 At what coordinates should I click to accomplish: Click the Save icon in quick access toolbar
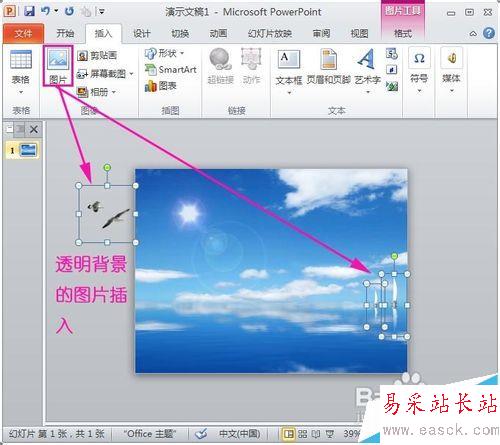30,12
